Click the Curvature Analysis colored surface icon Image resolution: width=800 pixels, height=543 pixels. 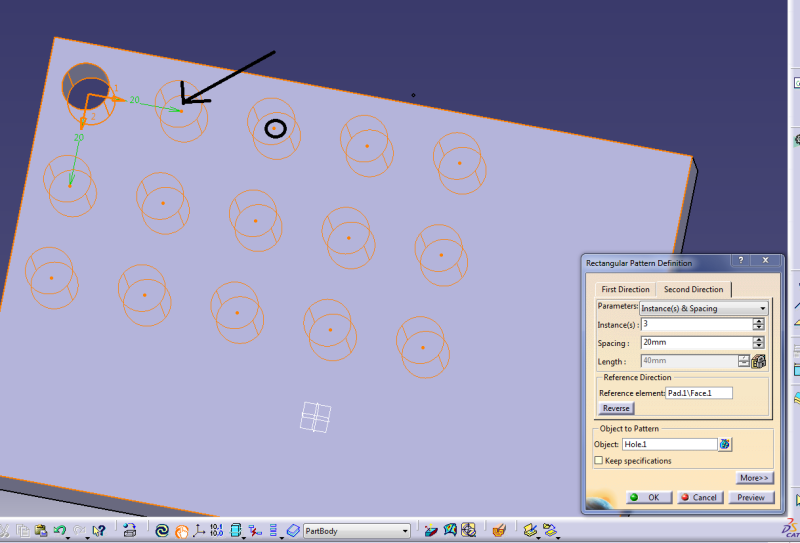point(450,529)
